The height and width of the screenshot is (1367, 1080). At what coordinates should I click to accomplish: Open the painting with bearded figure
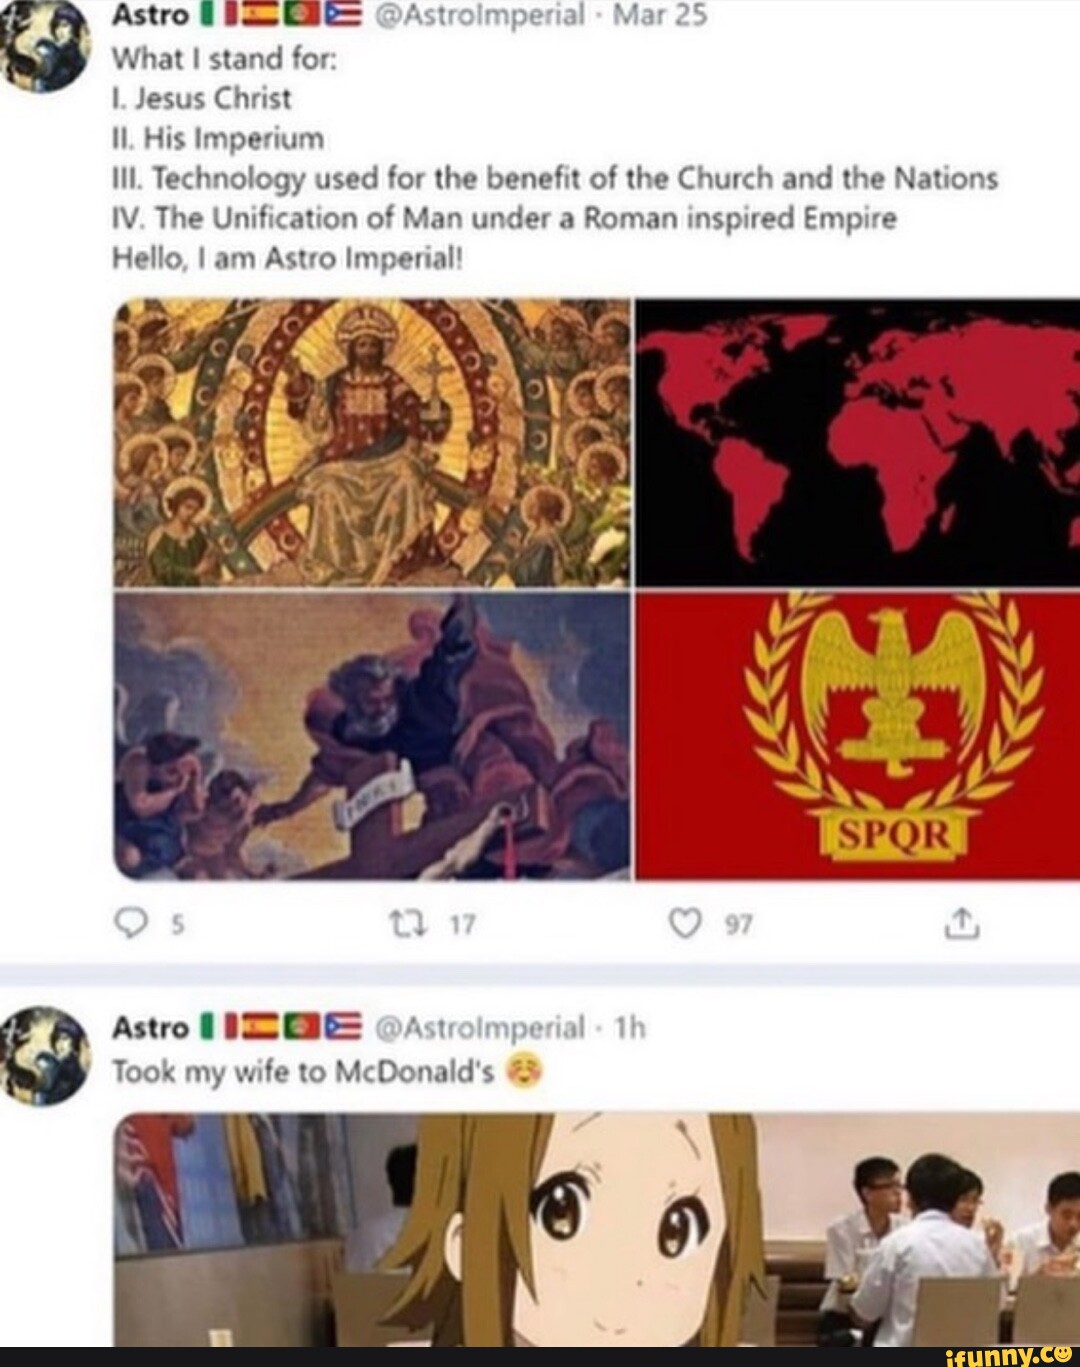[x=372, y=735]
